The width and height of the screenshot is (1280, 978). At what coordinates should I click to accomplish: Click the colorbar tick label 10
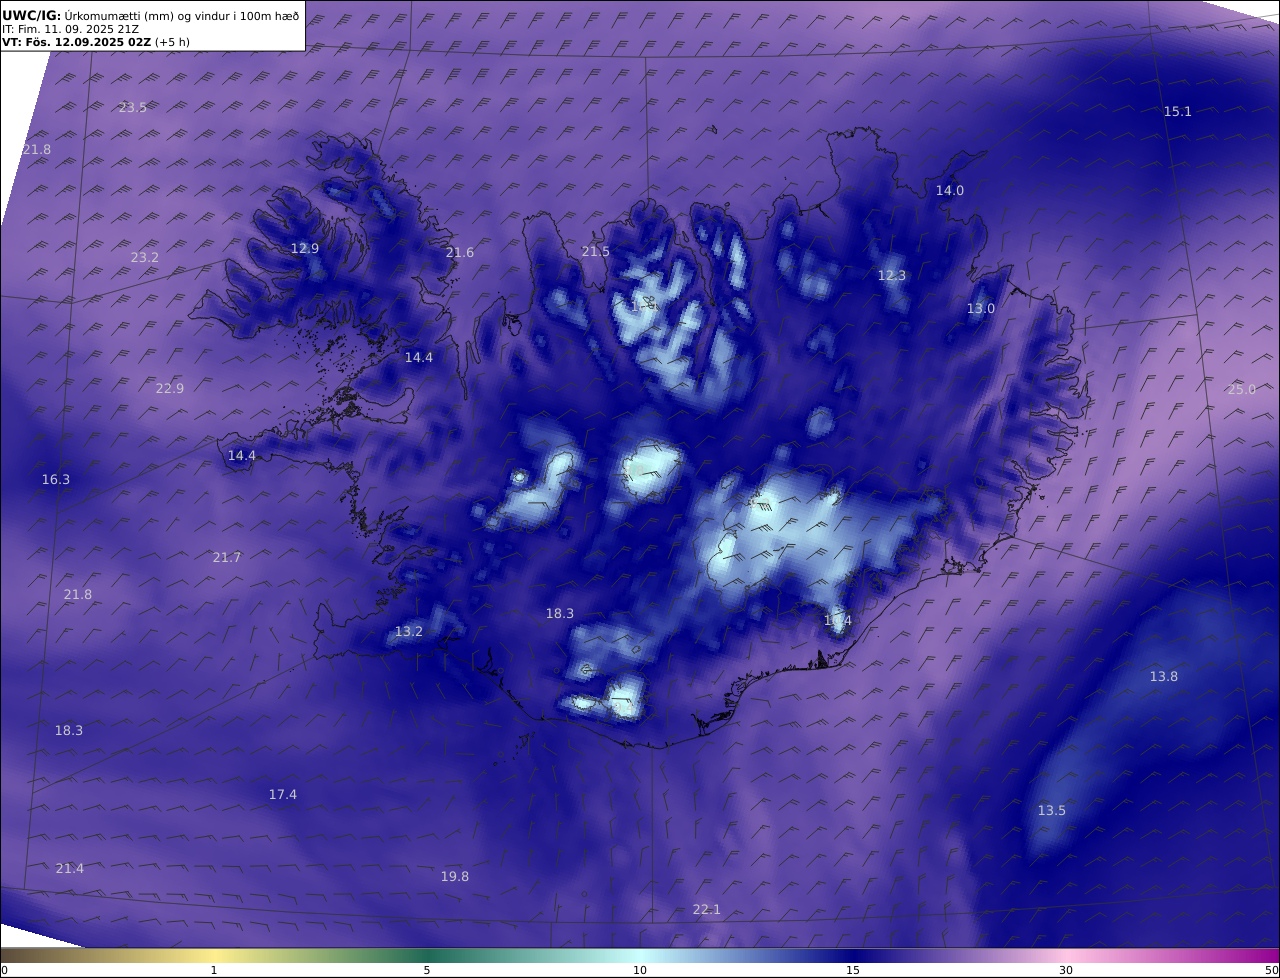[640, 970]
